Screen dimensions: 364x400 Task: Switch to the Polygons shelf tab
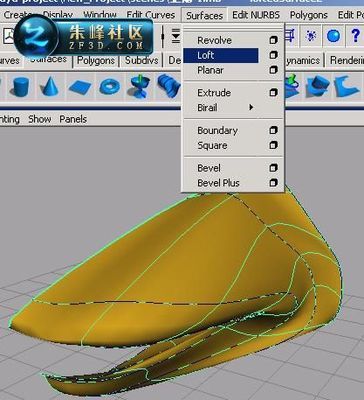click(x=96, y=61)
